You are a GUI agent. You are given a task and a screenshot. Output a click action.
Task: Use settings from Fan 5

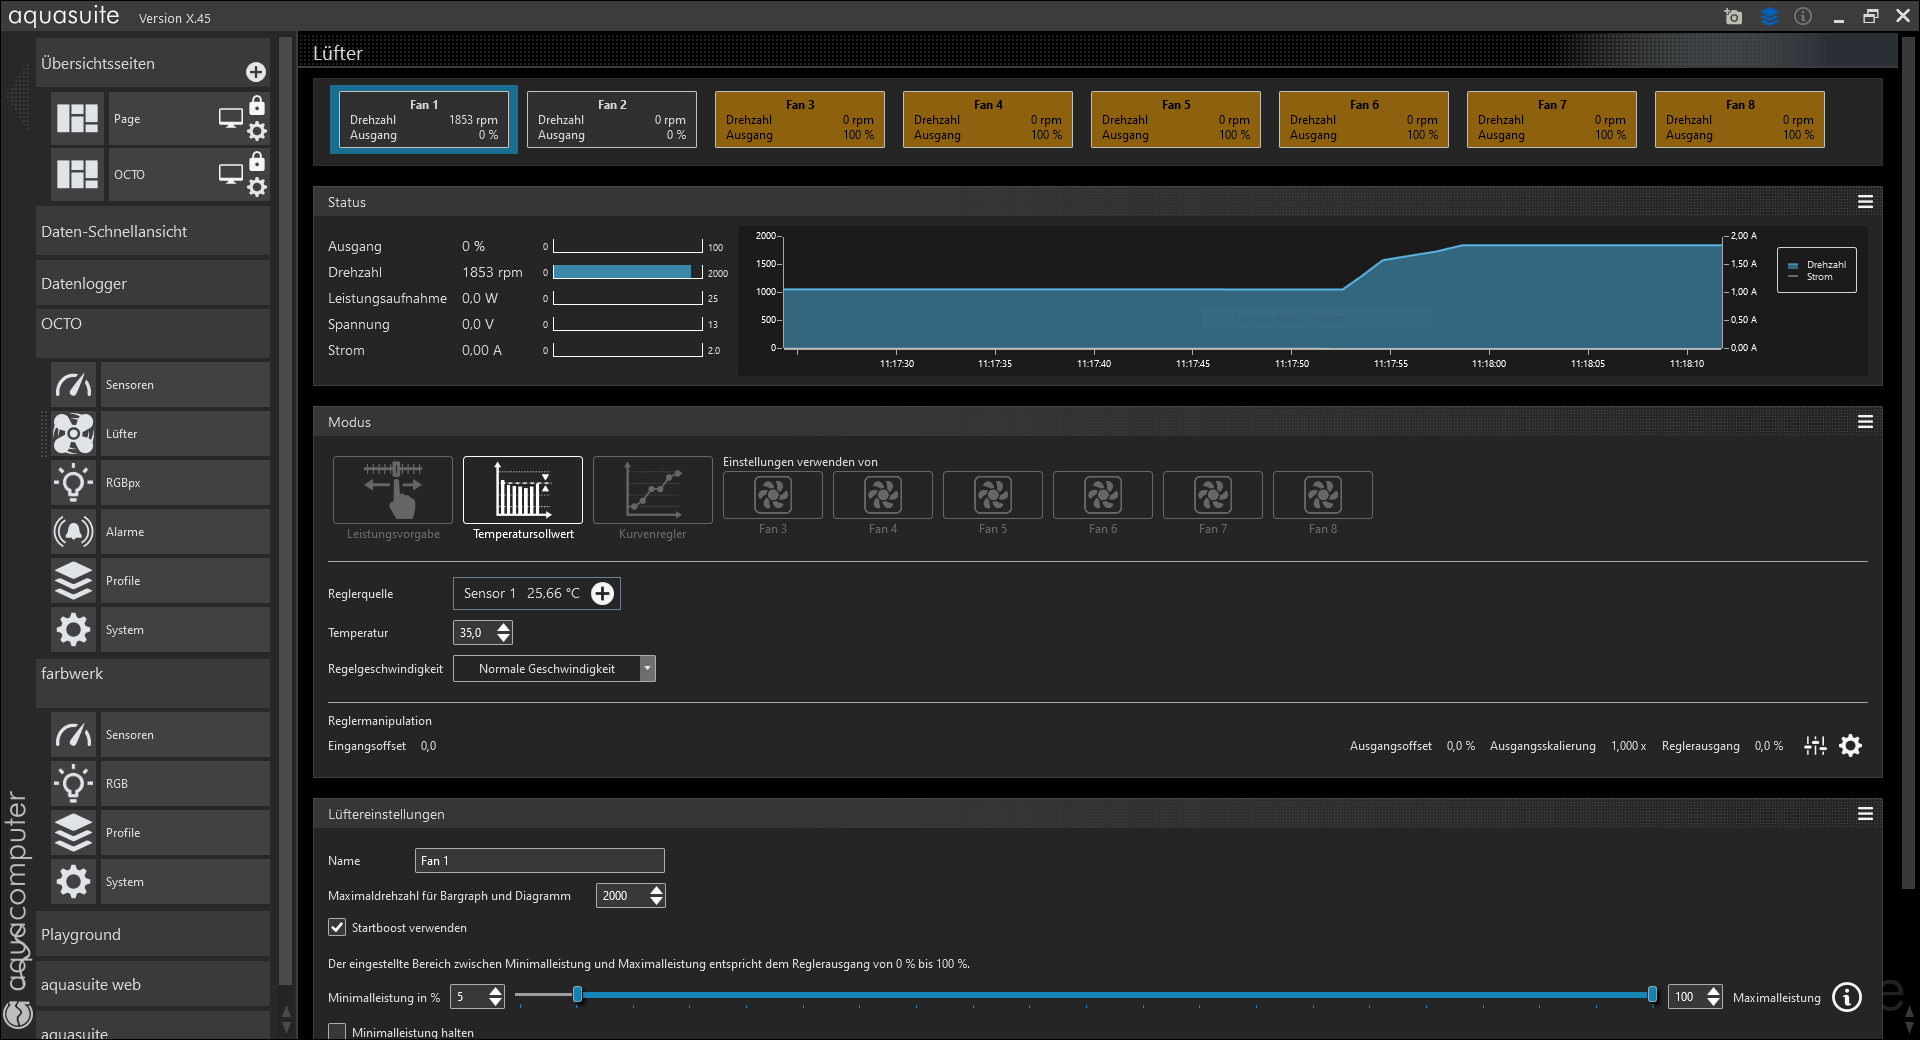(992, 496)
